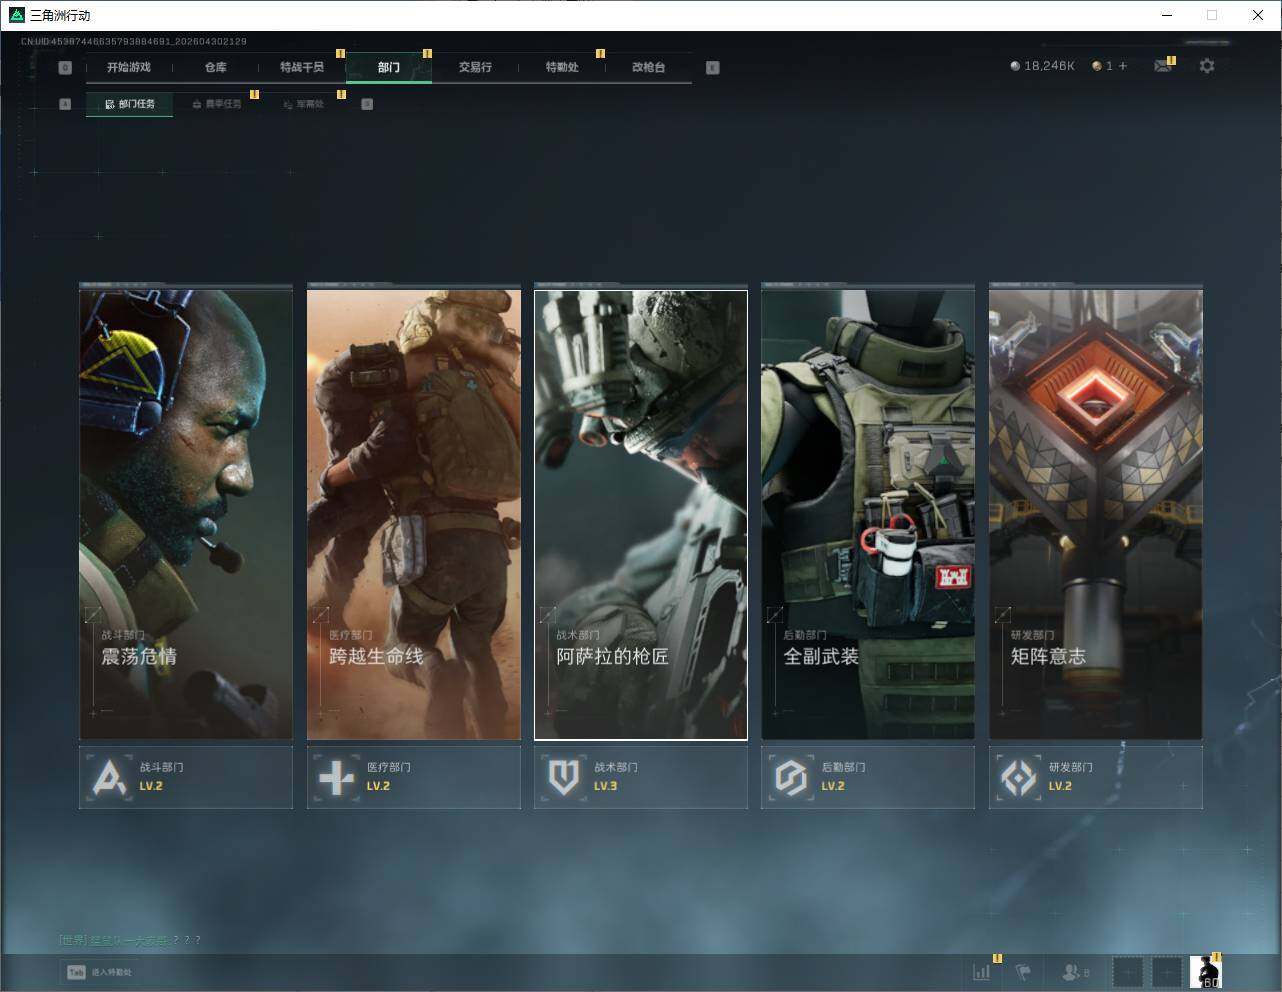The height and width of the screenshot is (992, 1282).
Task: Click the 医疗部门 LV.2 button
Action: [x=414, y=777]
